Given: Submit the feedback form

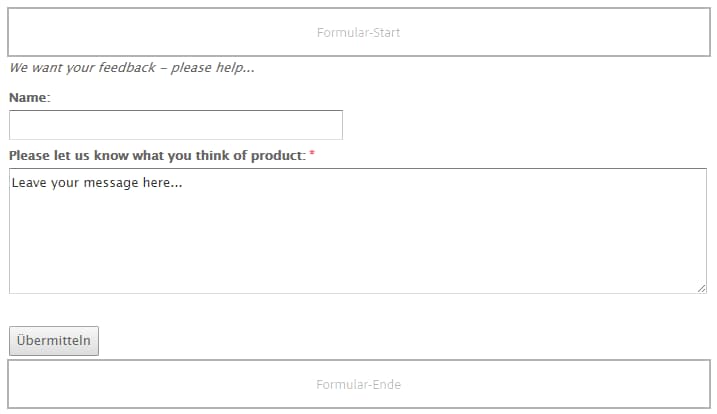Looking at the screenshot, I should (x=54, y=341).
